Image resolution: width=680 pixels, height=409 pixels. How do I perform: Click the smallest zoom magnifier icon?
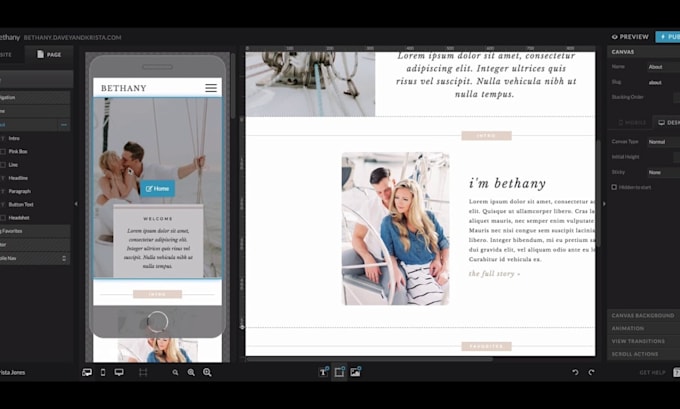(x=175, y=373)
